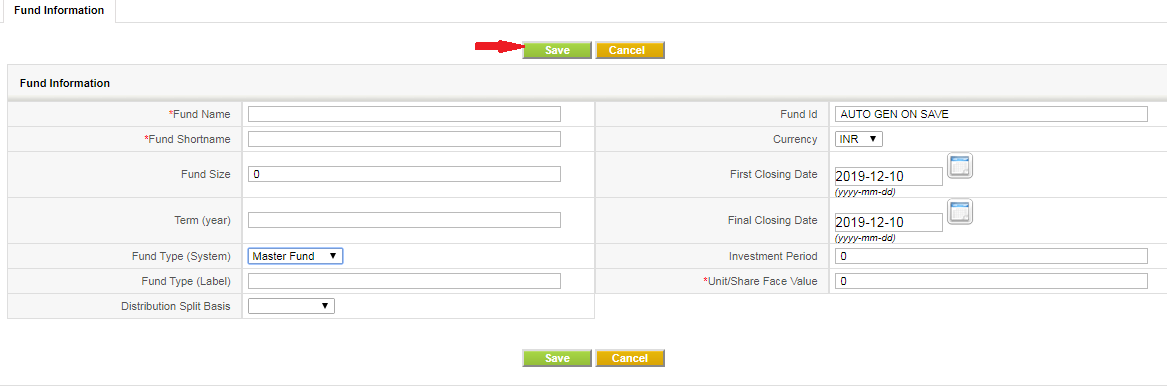This screenshot has width=1167, height=389.
Task: Open the Fund Type (System) dropdown
Action: pyautogui.click(x=295, y=256)
